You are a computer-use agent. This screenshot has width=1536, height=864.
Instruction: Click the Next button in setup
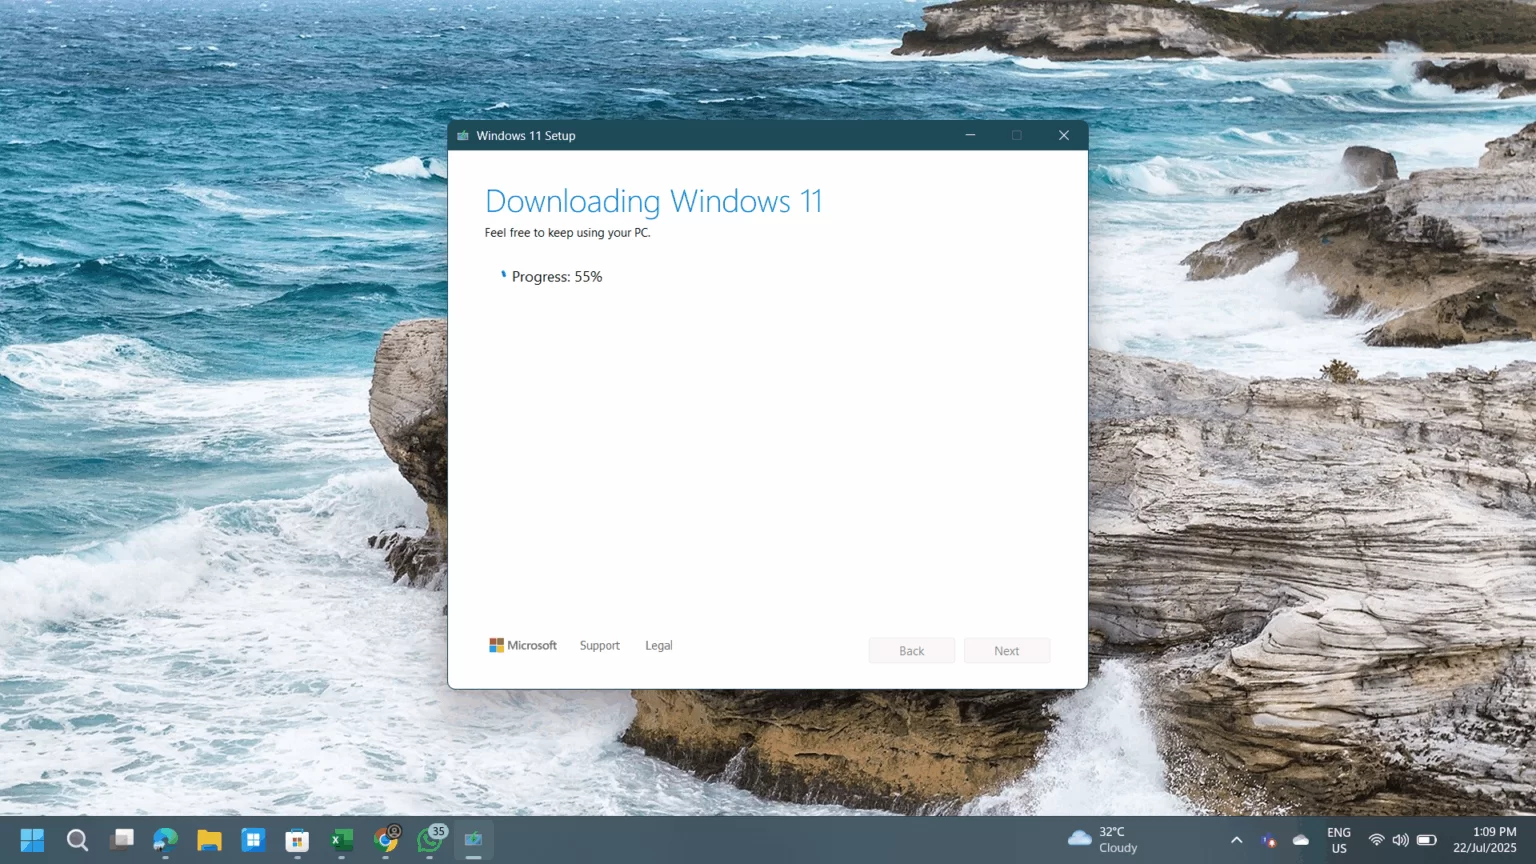coord(1006,650)
